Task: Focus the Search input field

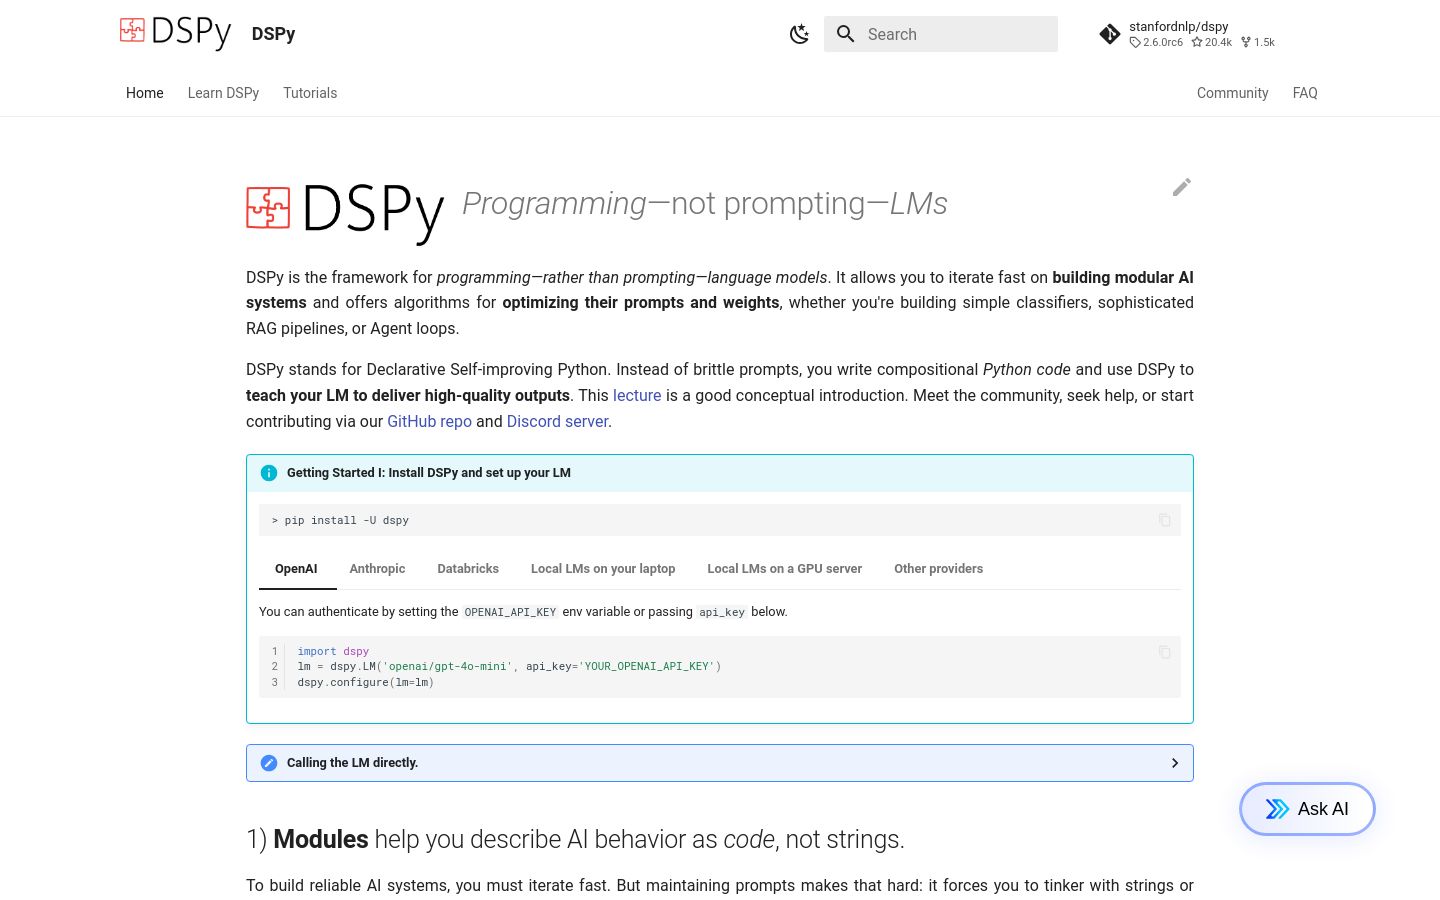Action: 941,34
